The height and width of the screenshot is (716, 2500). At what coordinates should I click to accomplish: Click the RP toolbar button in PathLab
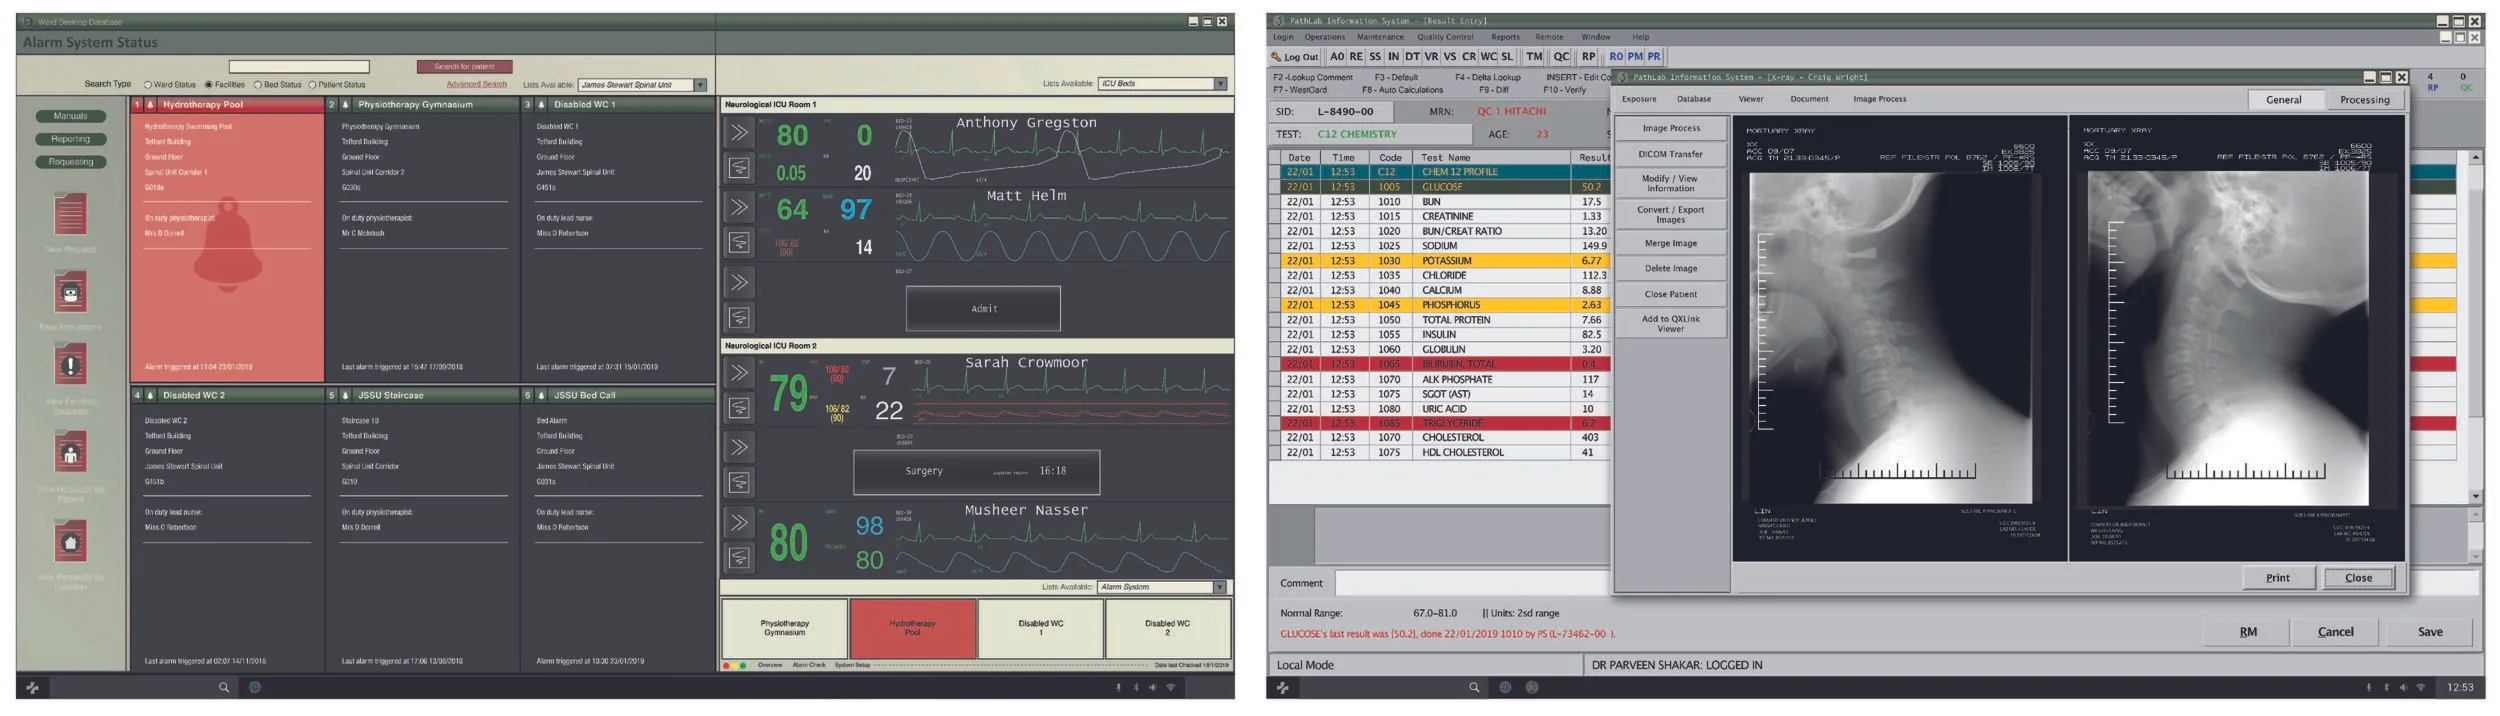(x=1589, y=57)
